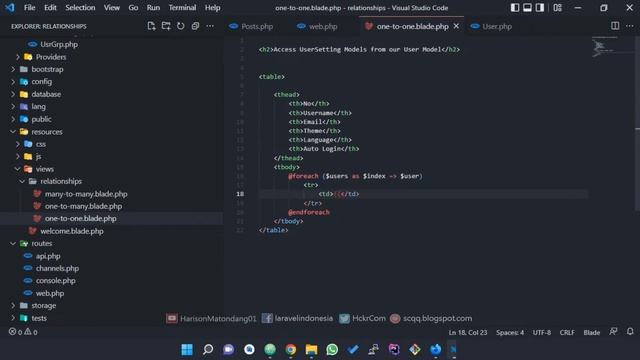Click feedback icon in status bar
This screenshot has width=640, height=360.
click(613, 332)
